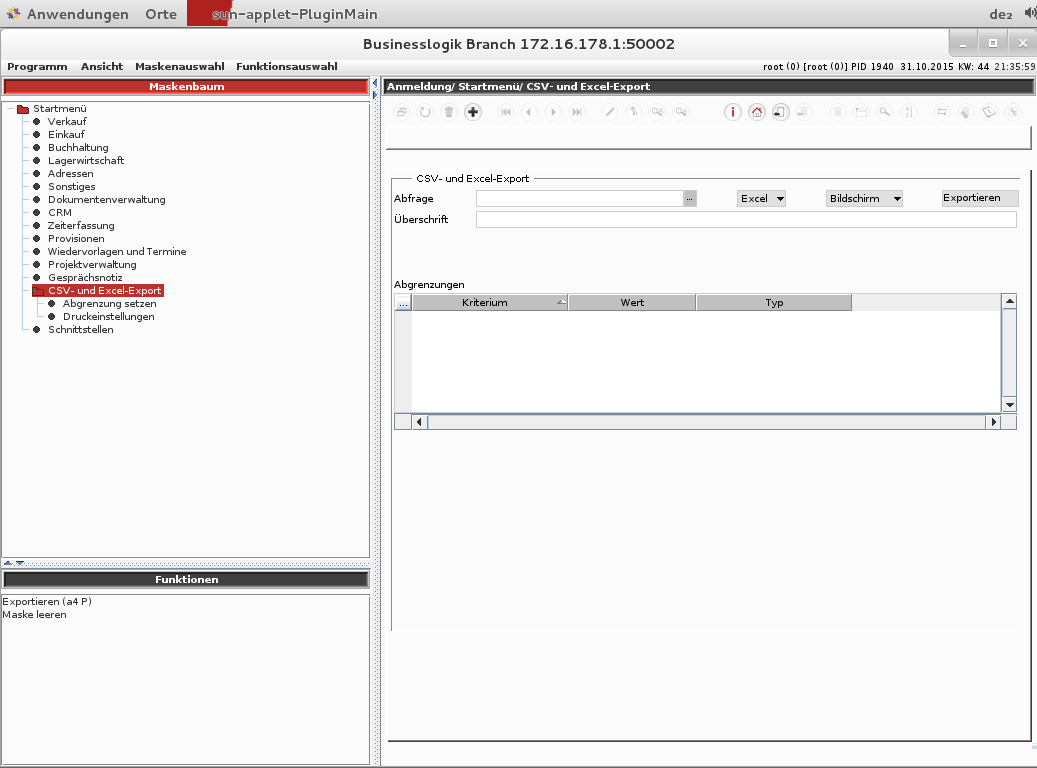
Task: Click the Maske leeren function
Action: (x=34, y=615)
